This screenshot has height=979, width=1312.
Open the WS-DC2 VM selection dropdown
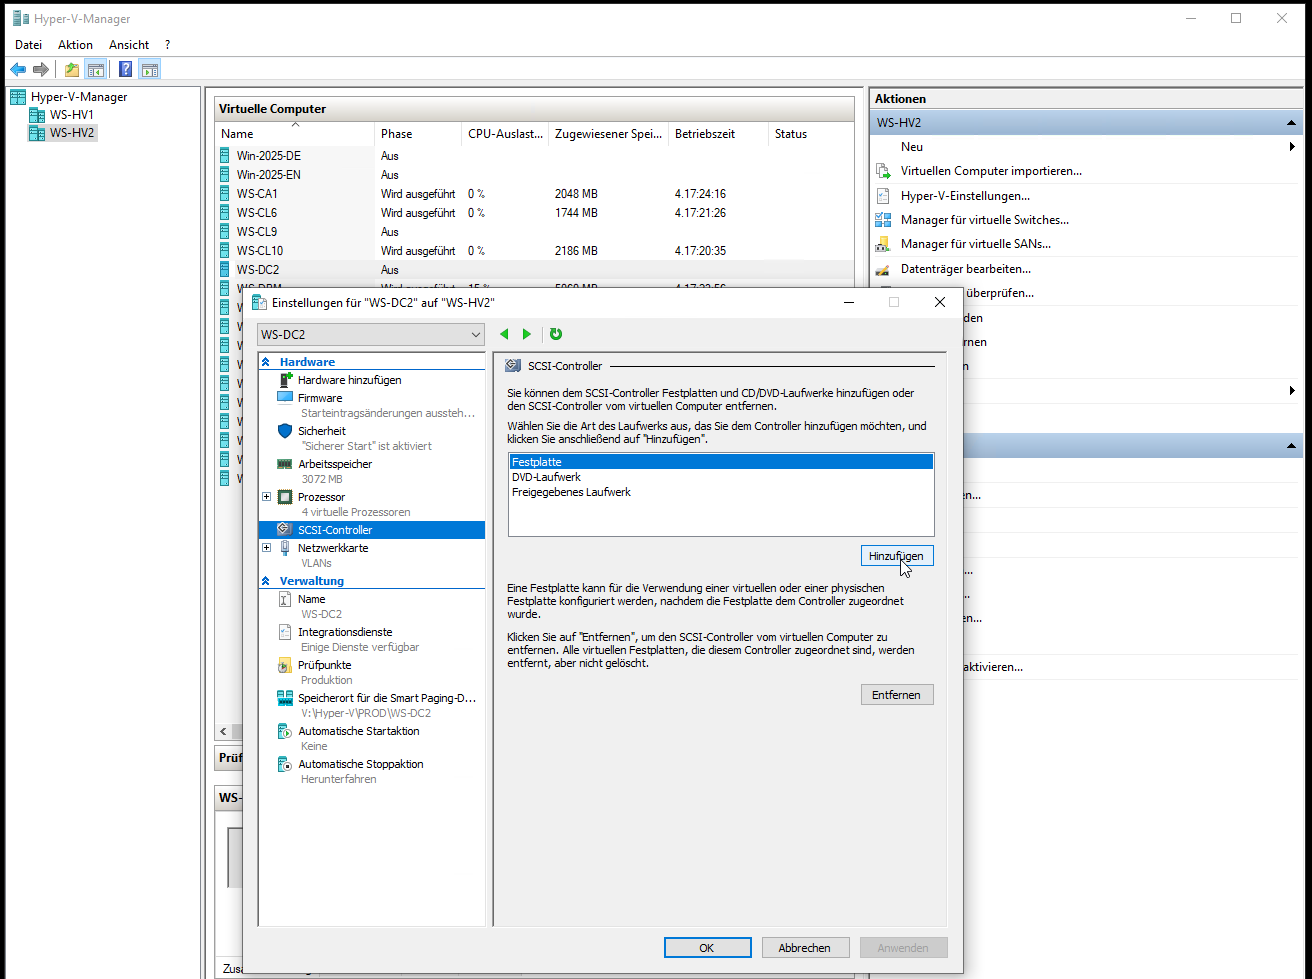[371, 335]
